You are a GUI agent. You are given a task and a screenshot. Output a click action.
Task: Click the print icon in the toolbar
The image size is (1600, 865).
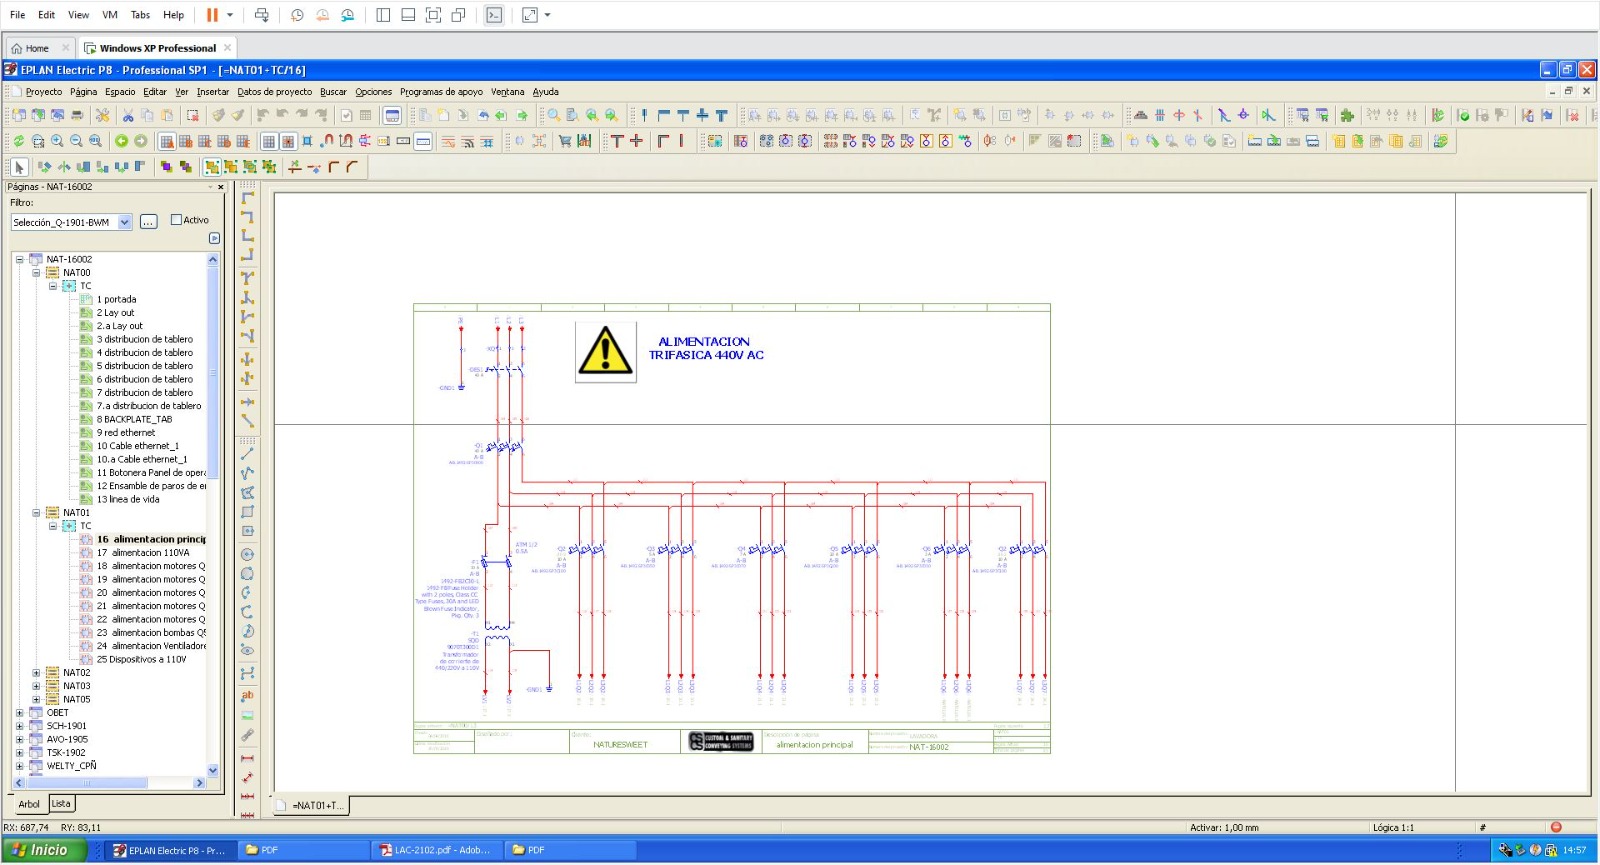(77, 116)
